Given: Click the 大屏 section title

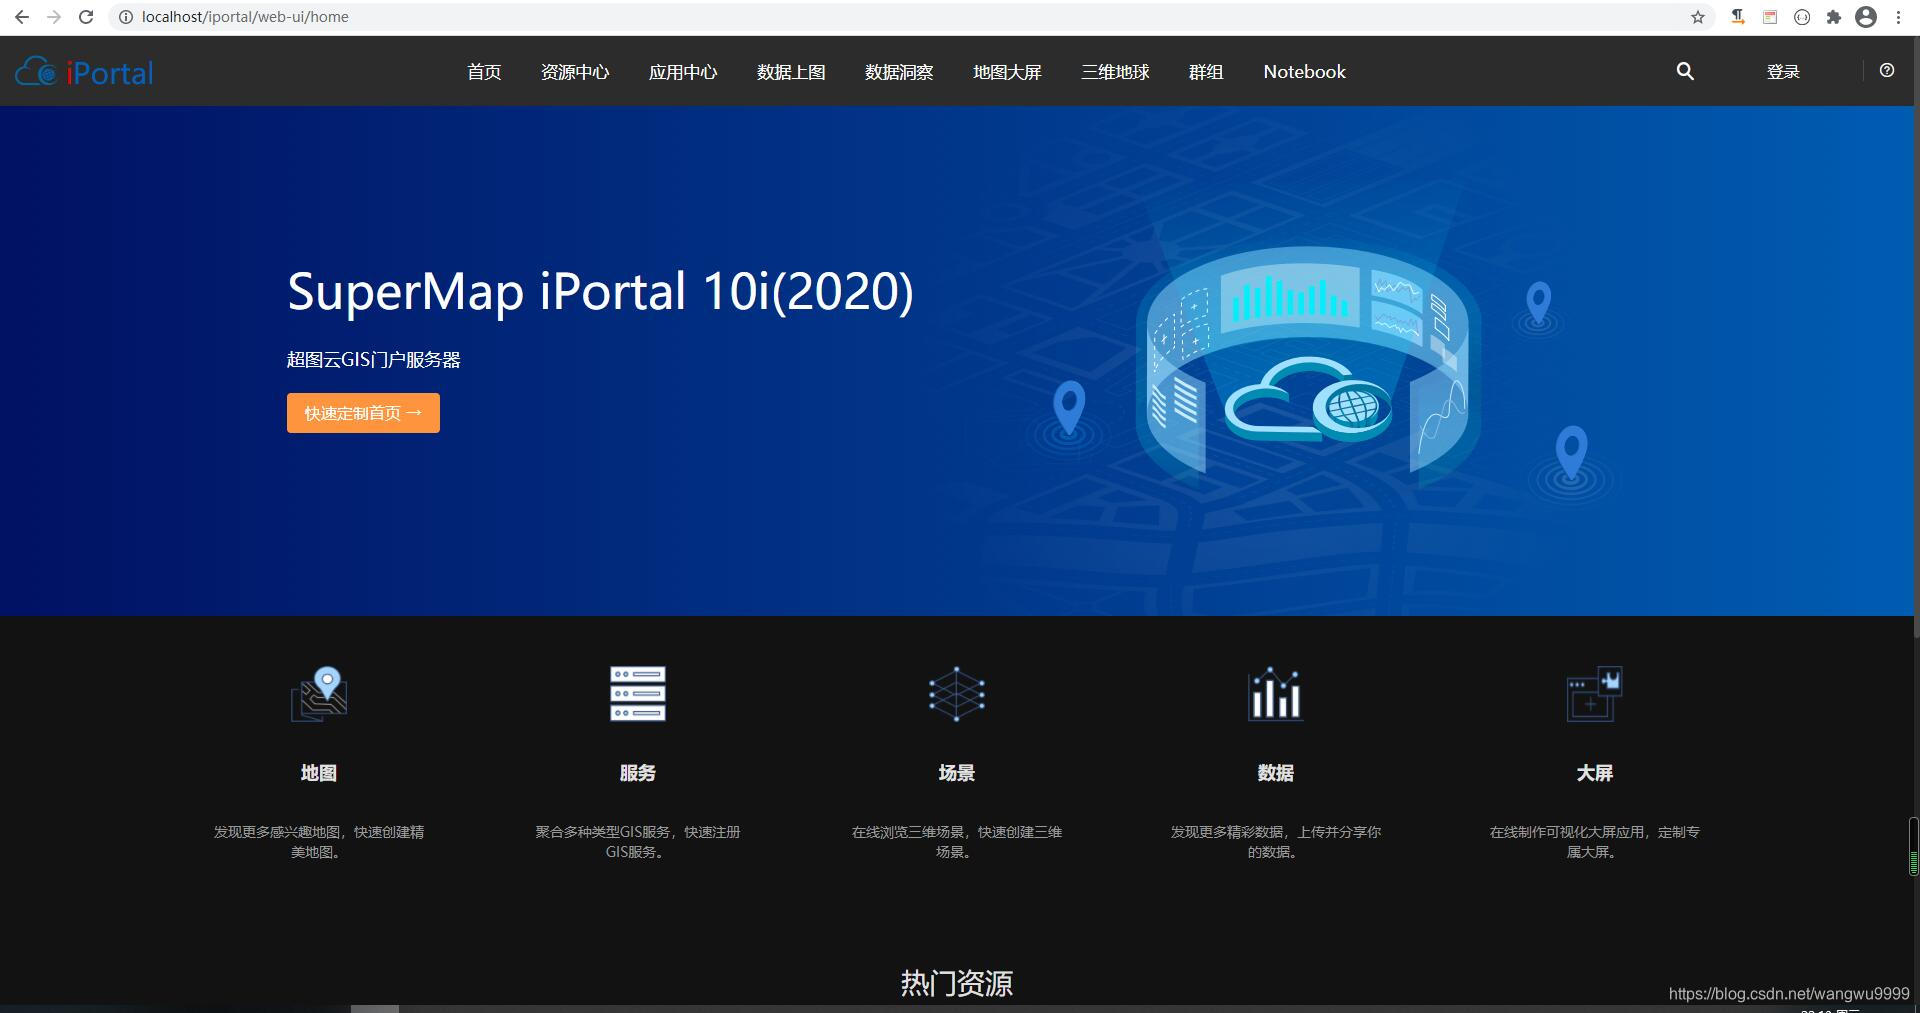Looking at the screenshot, I should point(1594,773).
